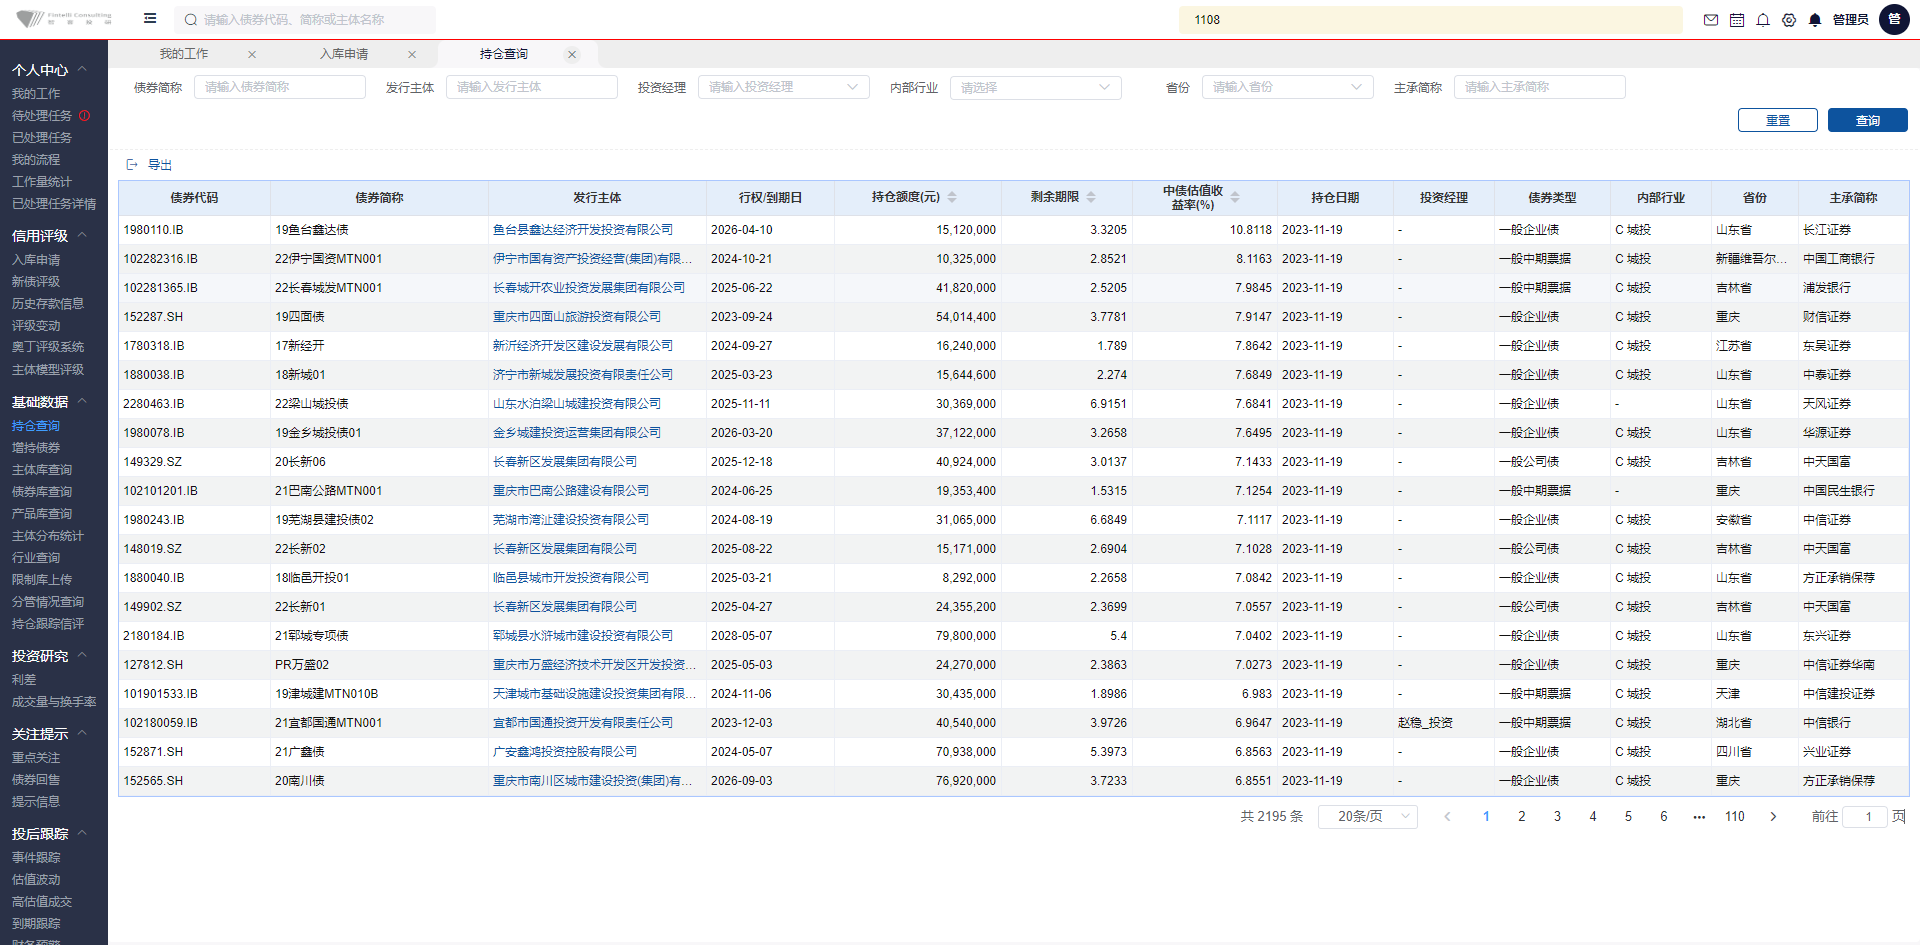The image size is (1920, 945).
Task: Open the round 管 user avatar
Action: click(1894, 19)
